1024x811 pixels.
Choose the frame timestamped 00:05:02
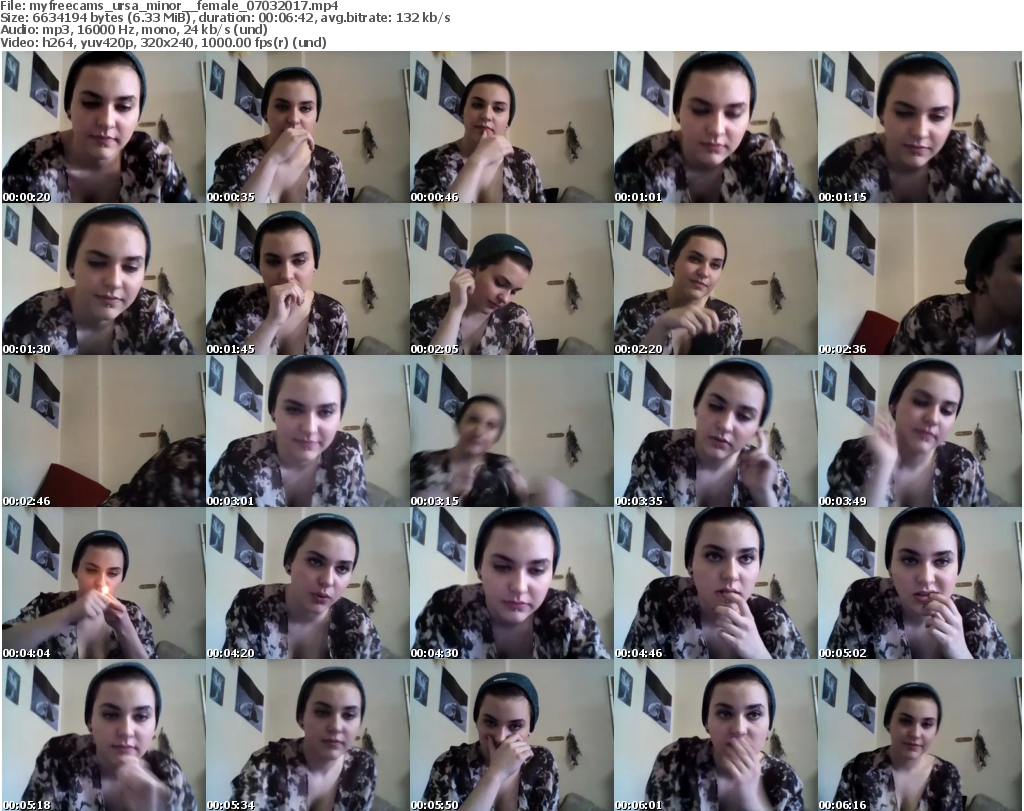pyautogui.click(x=920, y=583)
